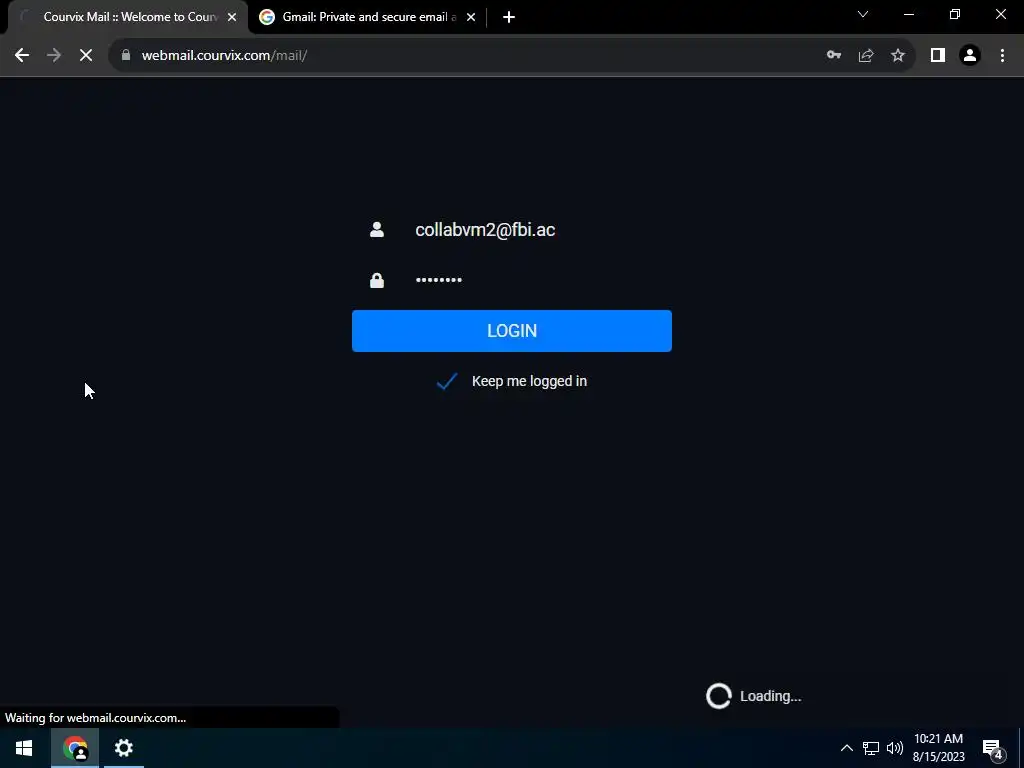1024x768 pixels.
Task: Open volume control tray icon
Action: [895, 748]
